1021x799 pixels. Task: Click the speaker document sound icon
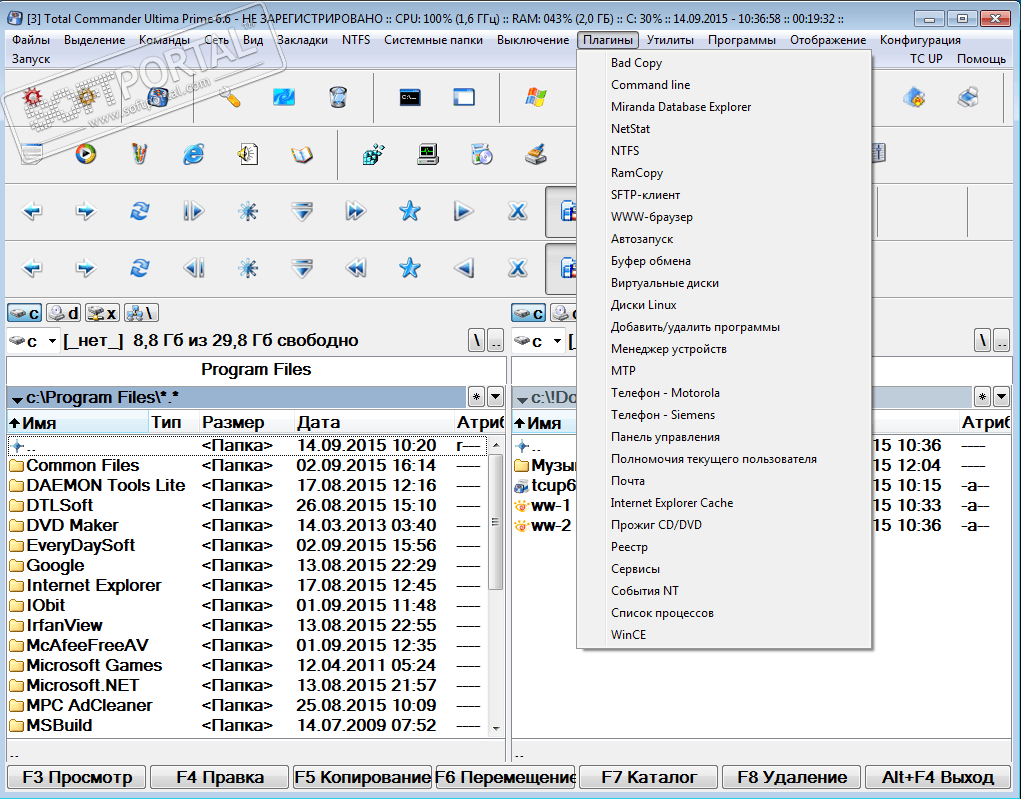pyautogui.click(x=247, y=154)
